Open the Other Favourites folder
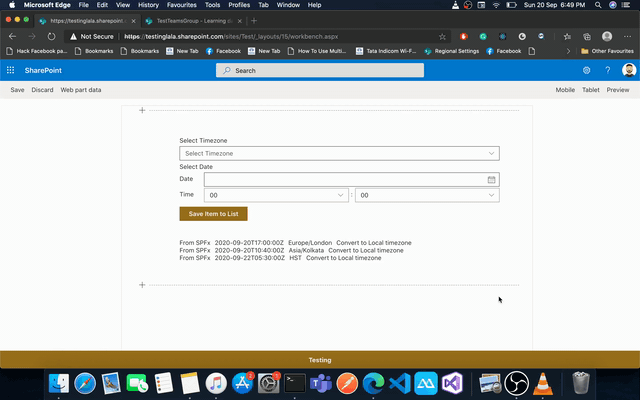 607,51
